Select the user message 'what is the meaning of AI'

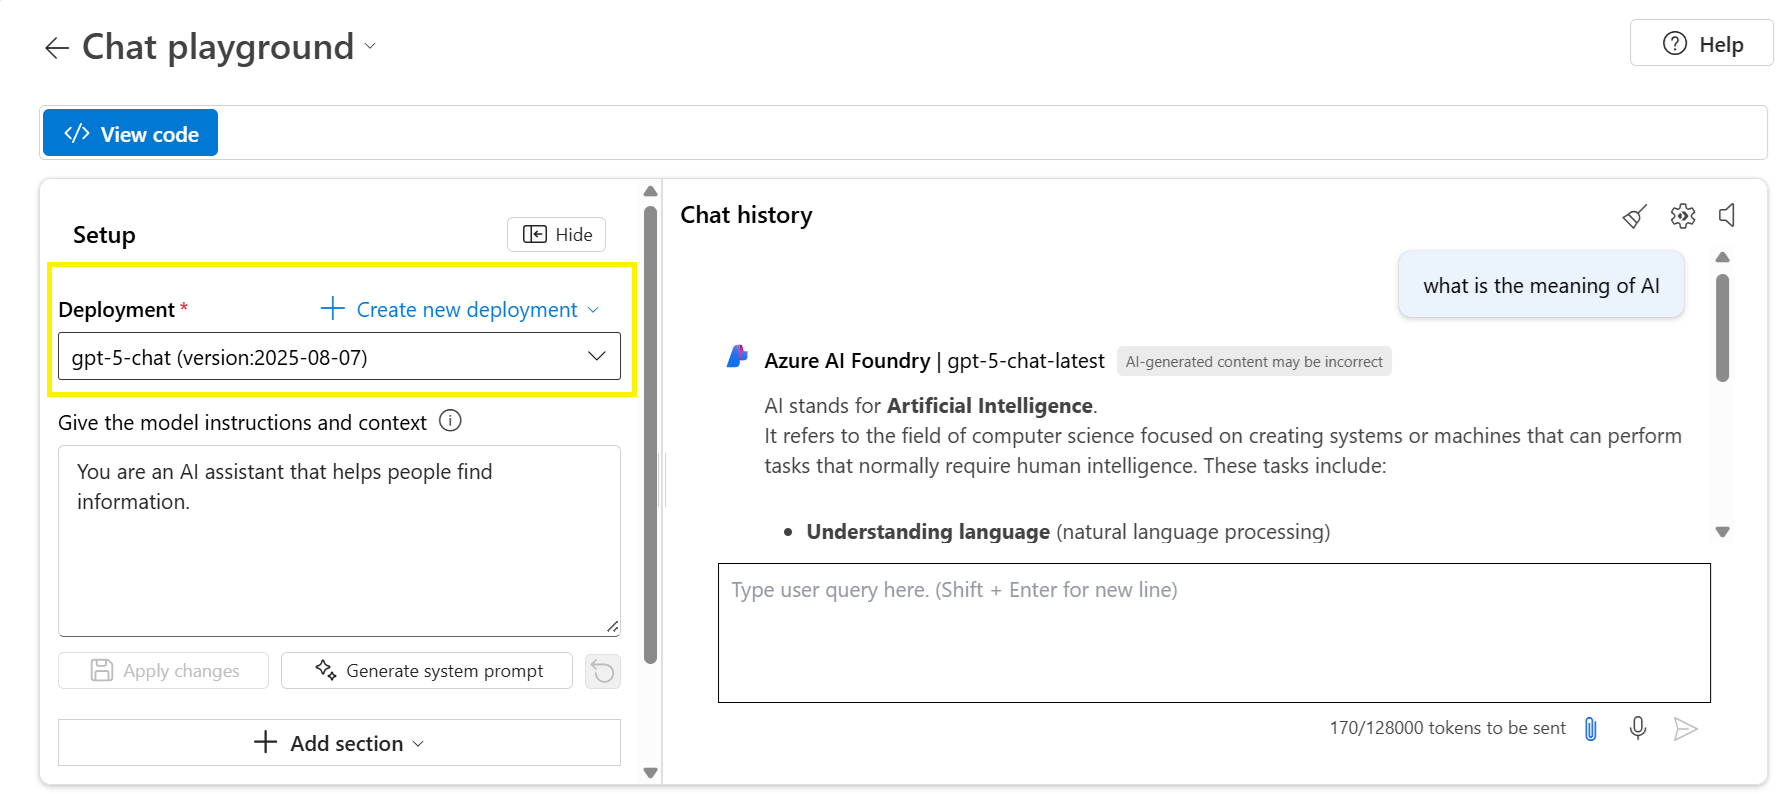(1541, 285)
